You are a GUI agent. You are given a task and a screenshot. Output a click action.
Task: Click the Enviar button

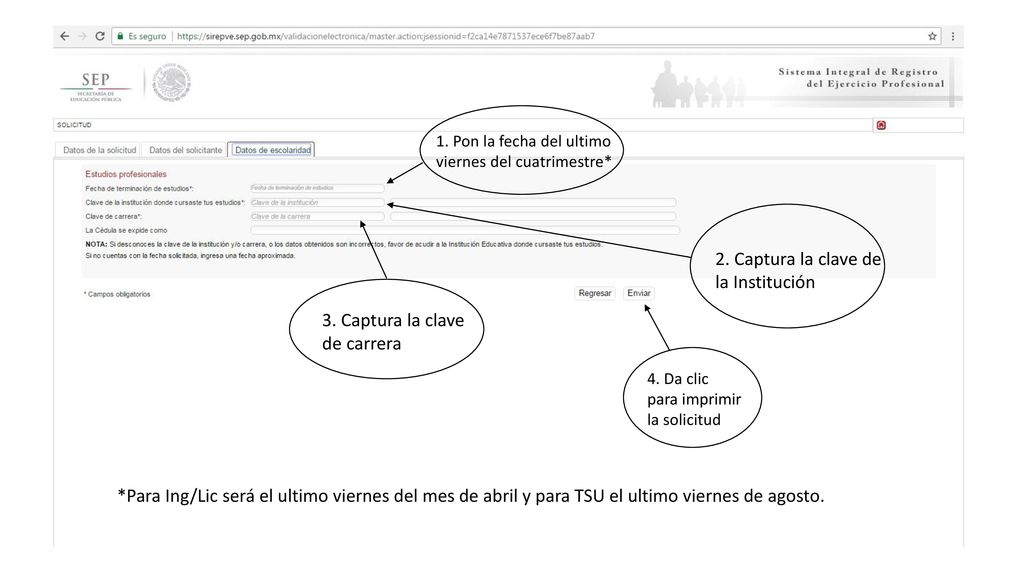[x=639, y=293]
